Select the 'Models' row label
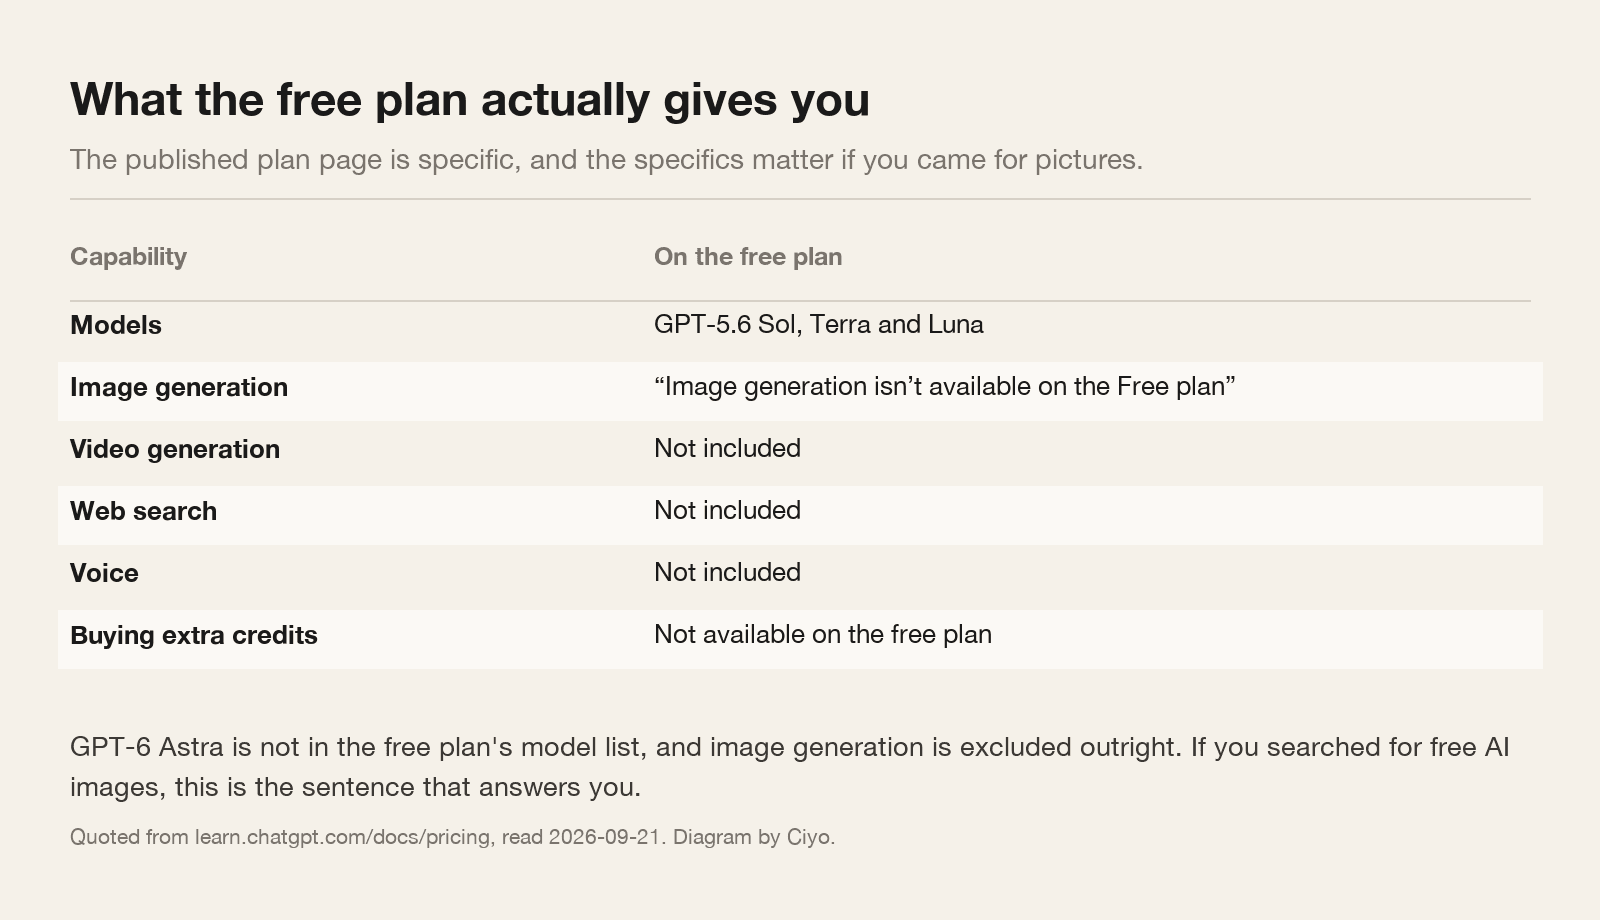This screenshot has width=1600, height=920. point(116,325)
